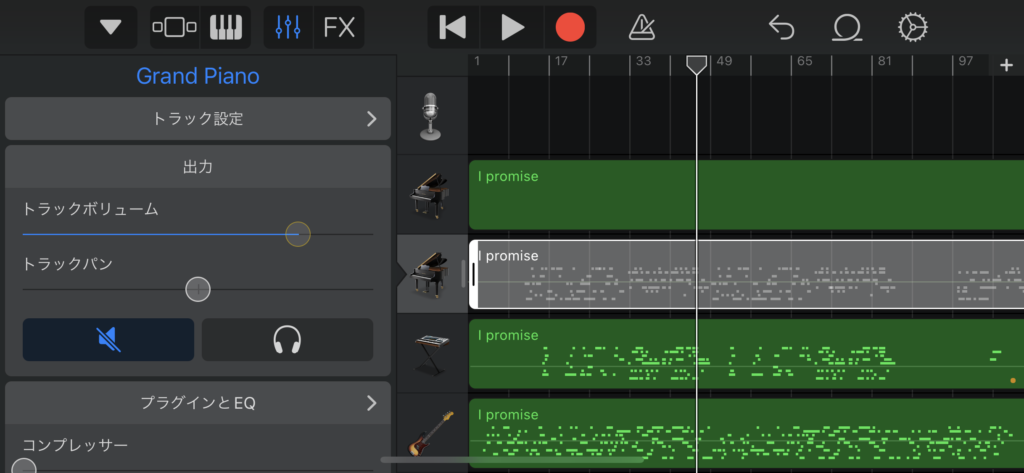
Task: Go to beginning of song
Action: coord(453,27)
